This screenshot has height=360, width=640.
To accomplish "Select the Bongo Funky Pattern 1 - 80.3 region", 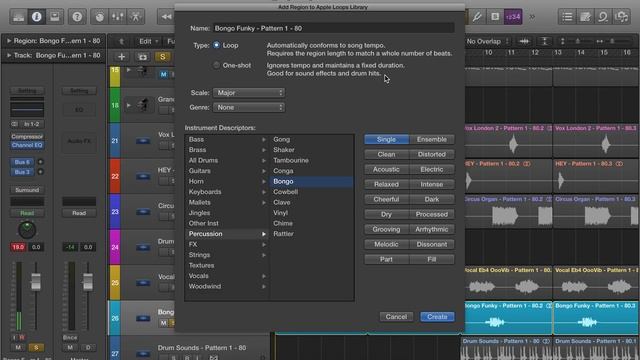I will pos(596,318).
